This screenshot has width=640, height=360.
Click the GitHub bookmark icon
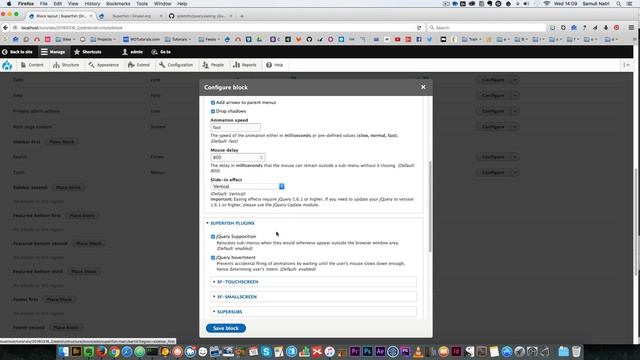(309, 40)
